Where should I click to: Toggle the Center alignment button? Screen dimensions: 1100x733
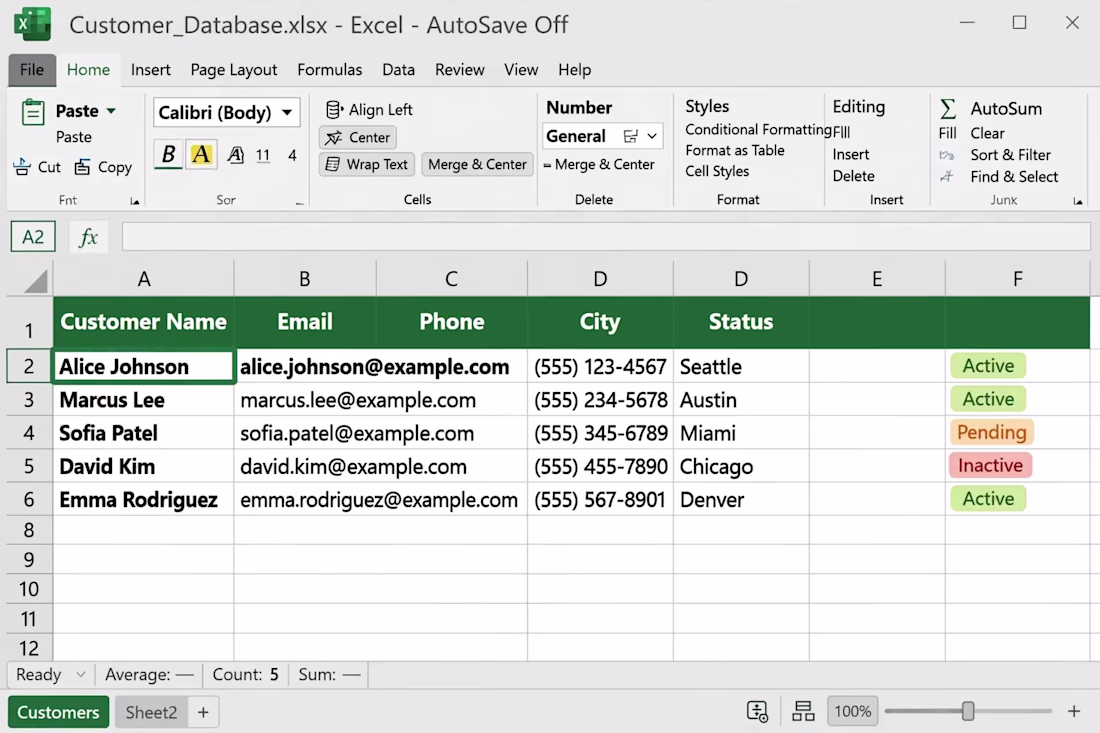(x=358, y=137)
